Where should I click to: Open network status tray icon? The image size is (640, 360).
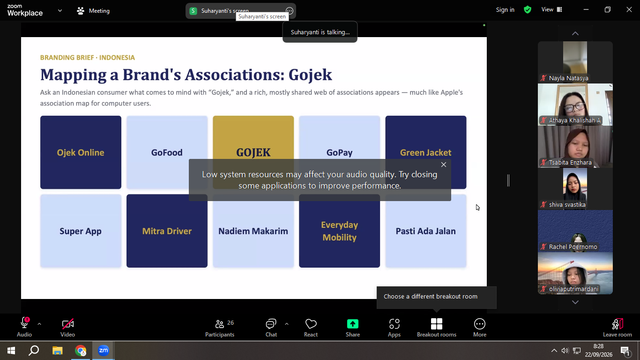point(577,351)
